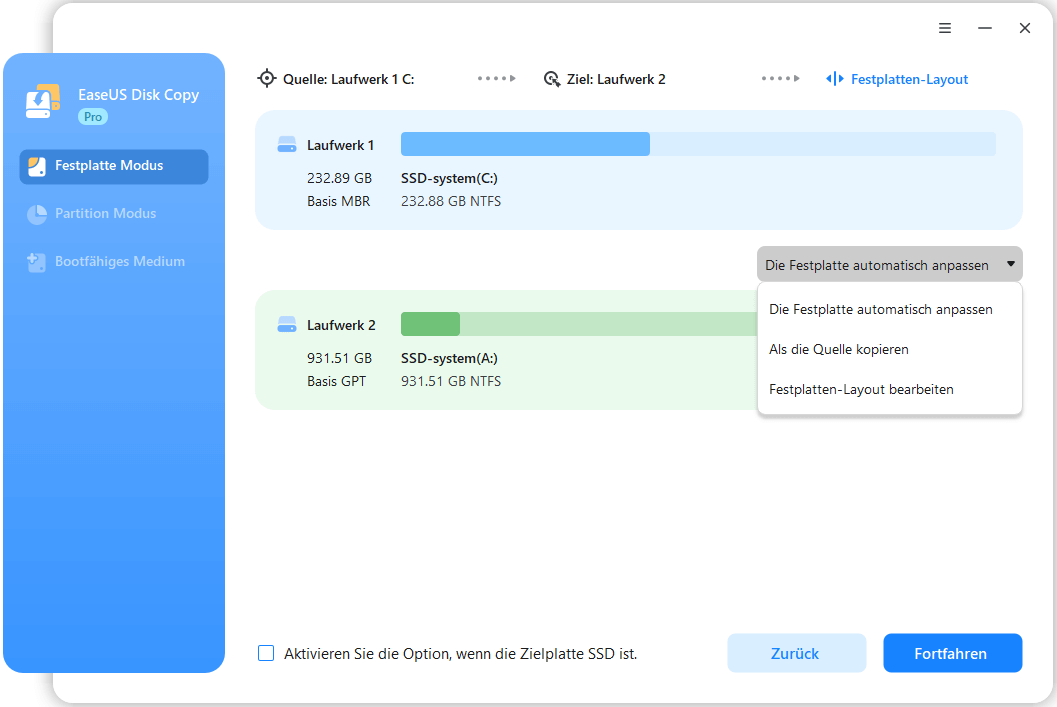Click the dropdown arrow of layout selector
Viewport: 1057px width, 707px height.
(x=1010, y=264)
